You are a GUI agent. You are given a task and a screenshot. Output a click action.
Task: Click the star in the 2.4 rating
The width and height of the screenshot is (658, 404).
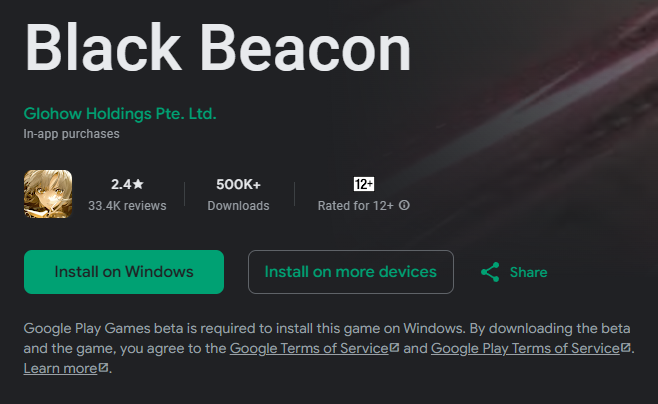tap(138, 184)
